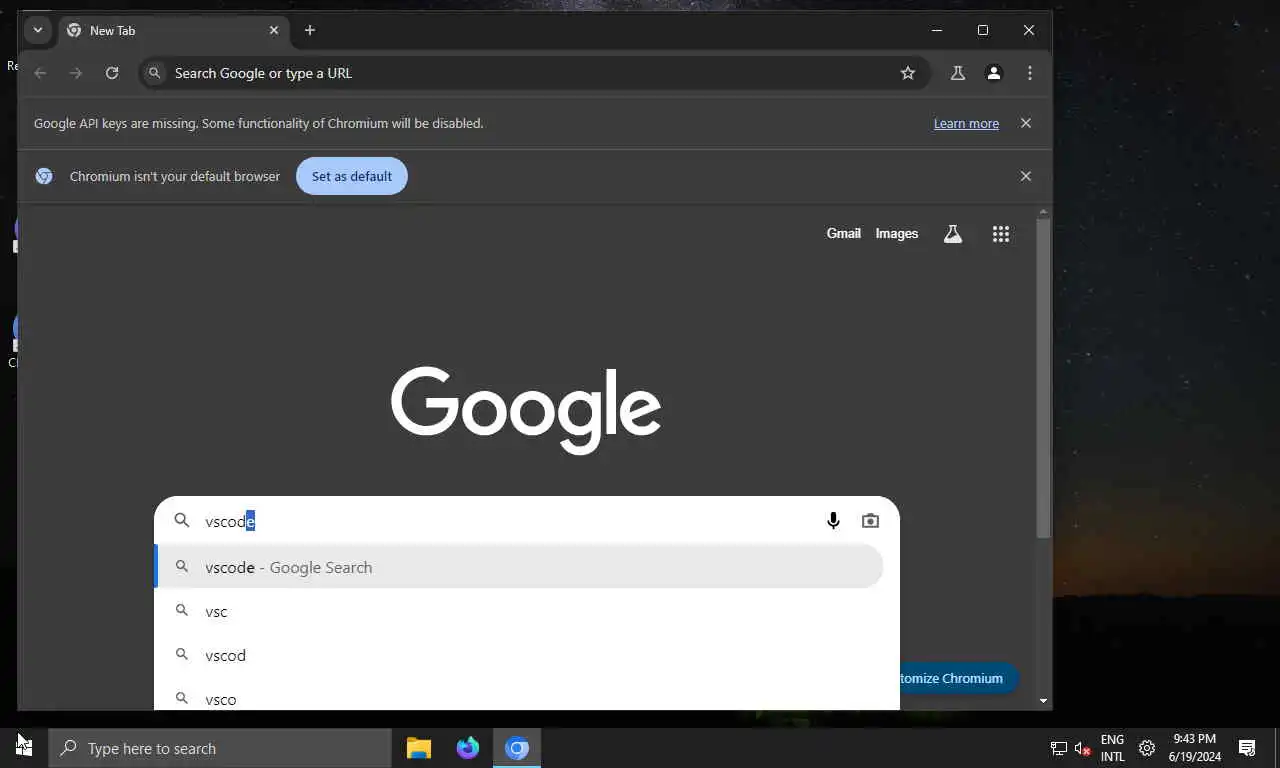This screenshot has height=768, width=1280.
Task: Select the vsco suggestion
Action: coord(519,698)
